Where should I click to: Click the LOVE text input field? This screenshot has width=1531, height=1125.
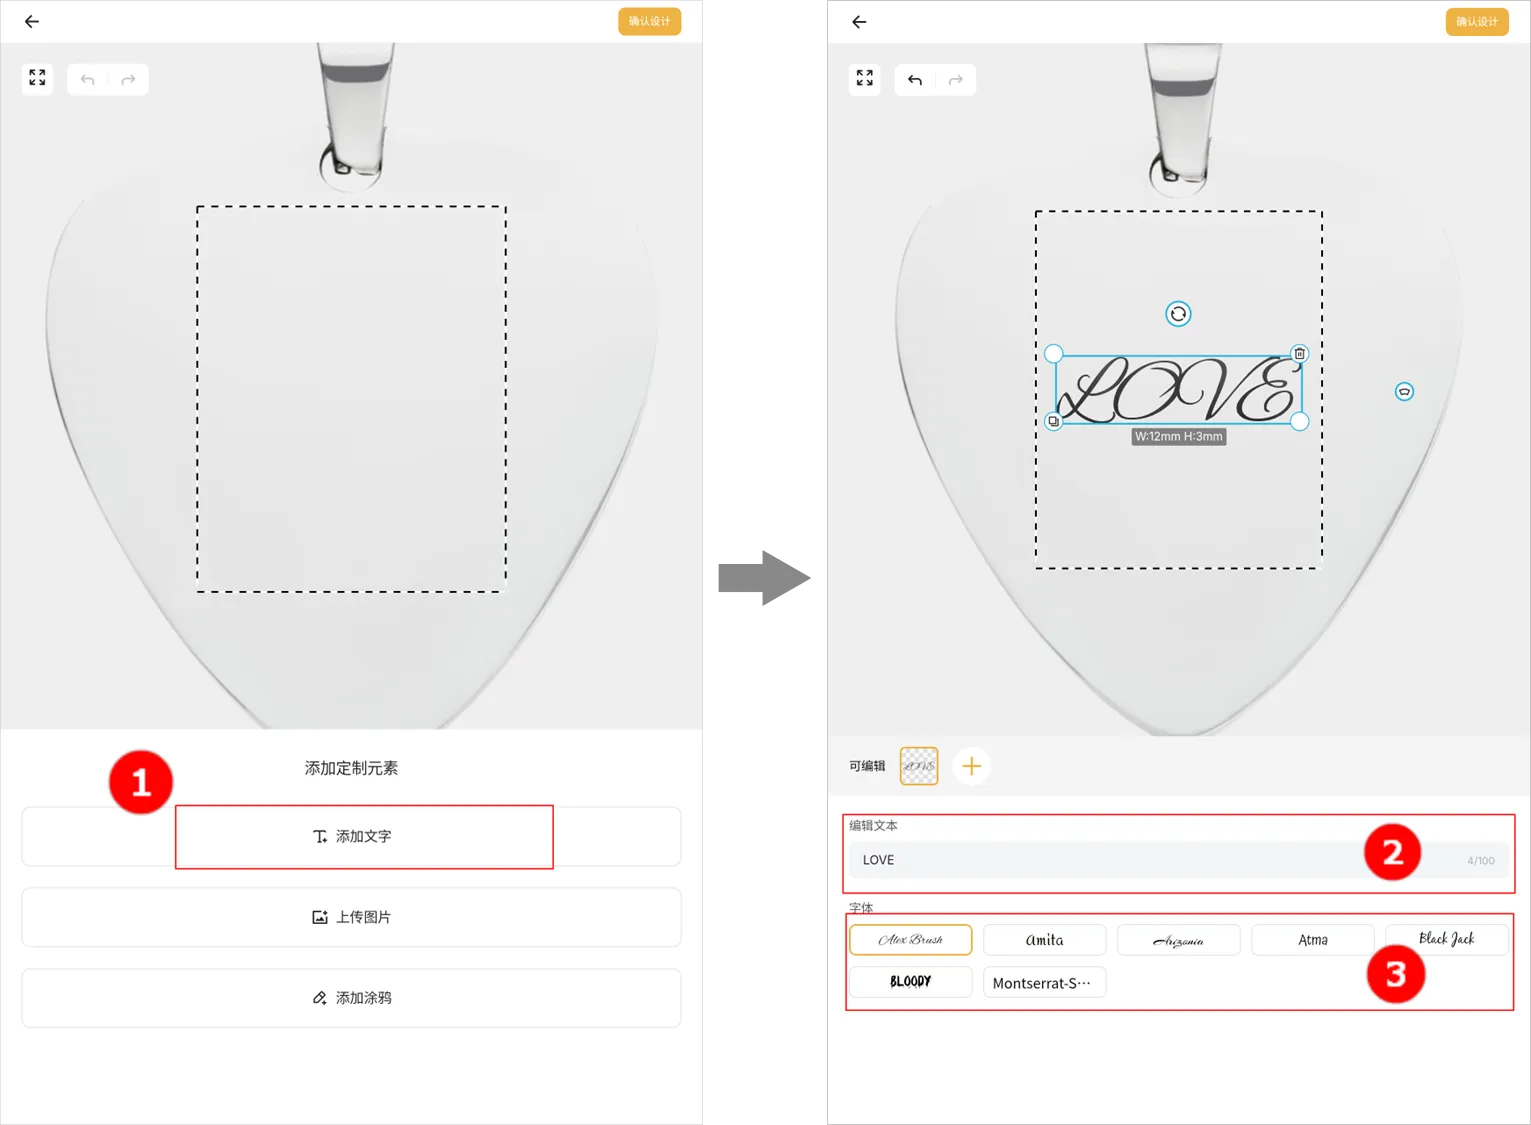pyautogui.click(x=1100, y=860)
